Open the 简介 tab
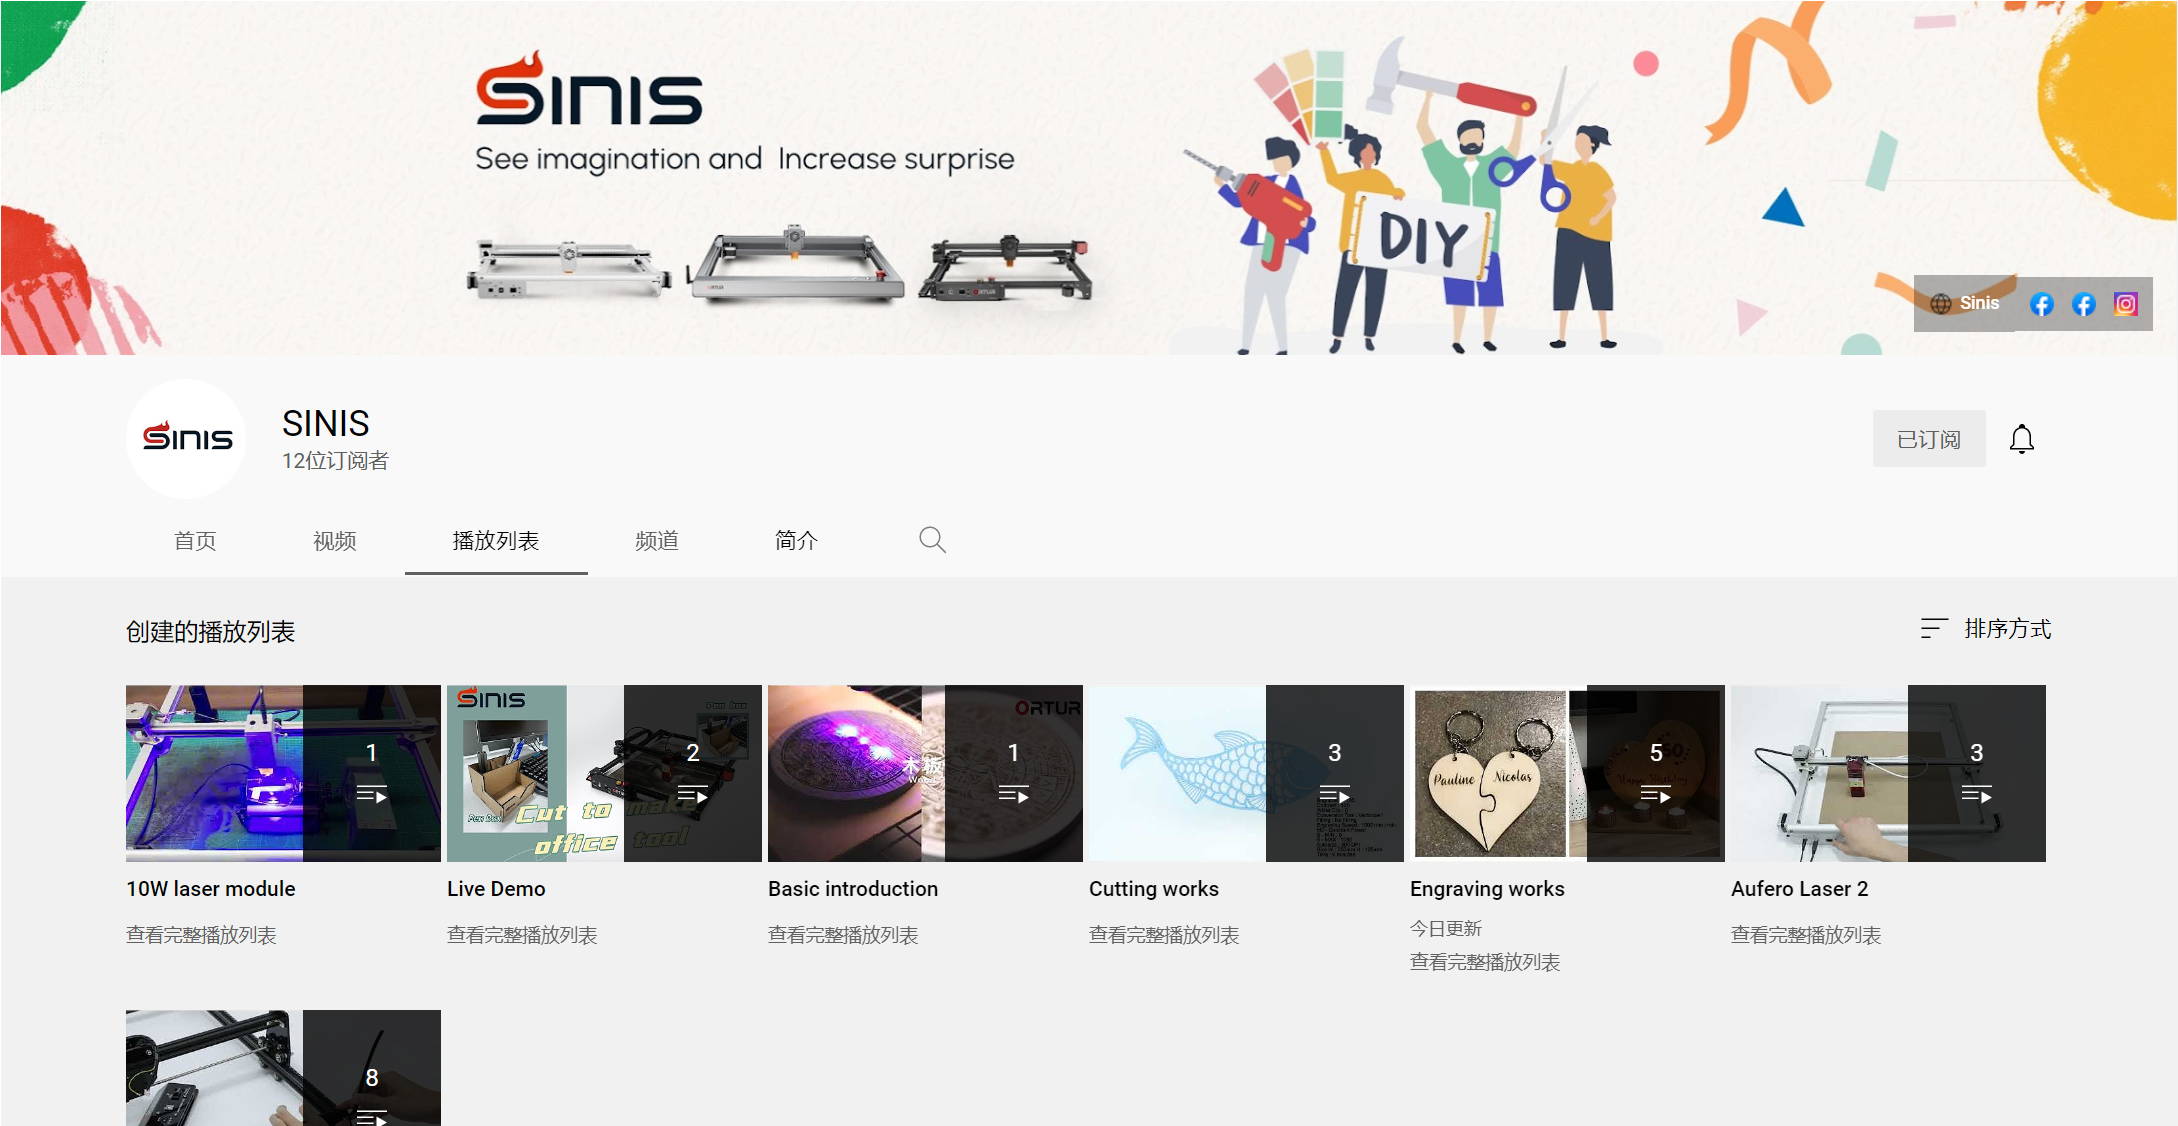 click(x=796, y=541)
